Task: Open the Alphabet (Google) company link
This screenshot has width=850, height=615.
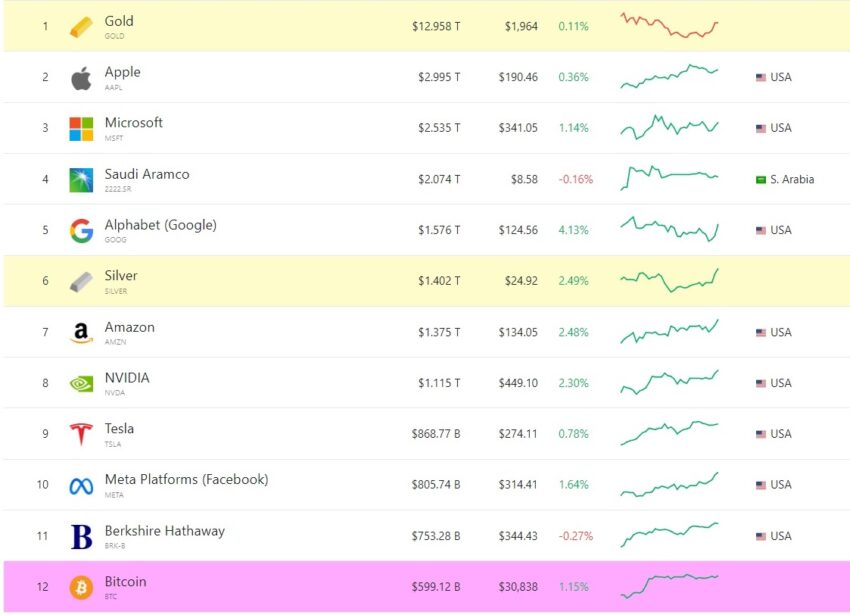Action: coord(160,225)
